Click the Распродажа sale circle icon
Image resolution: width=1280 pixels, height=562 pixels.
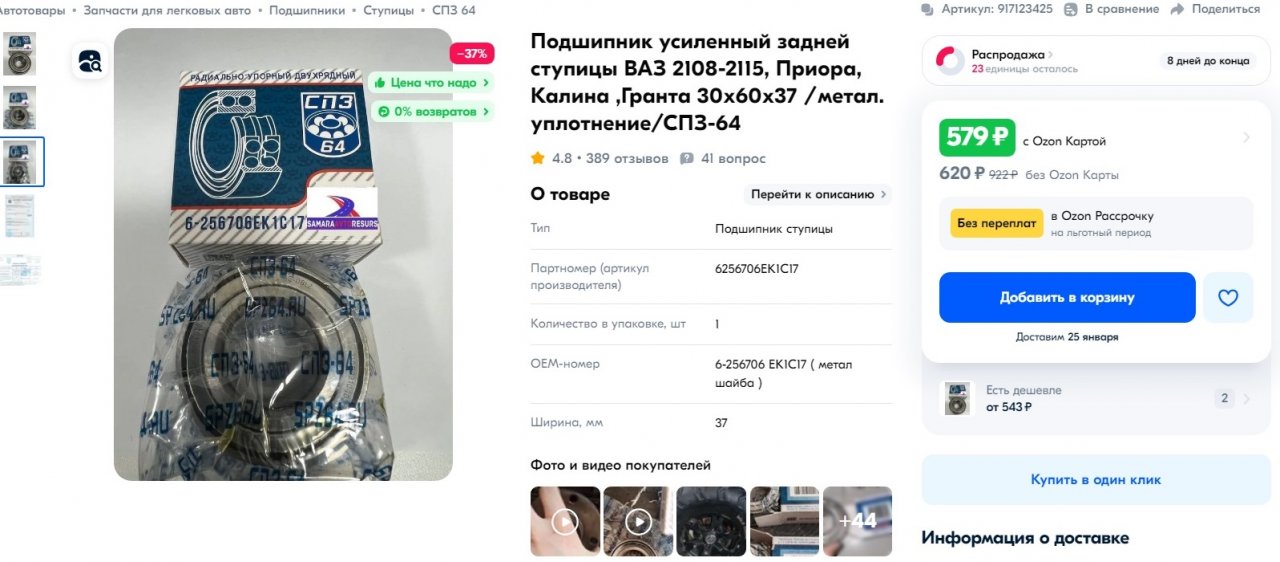950,61
